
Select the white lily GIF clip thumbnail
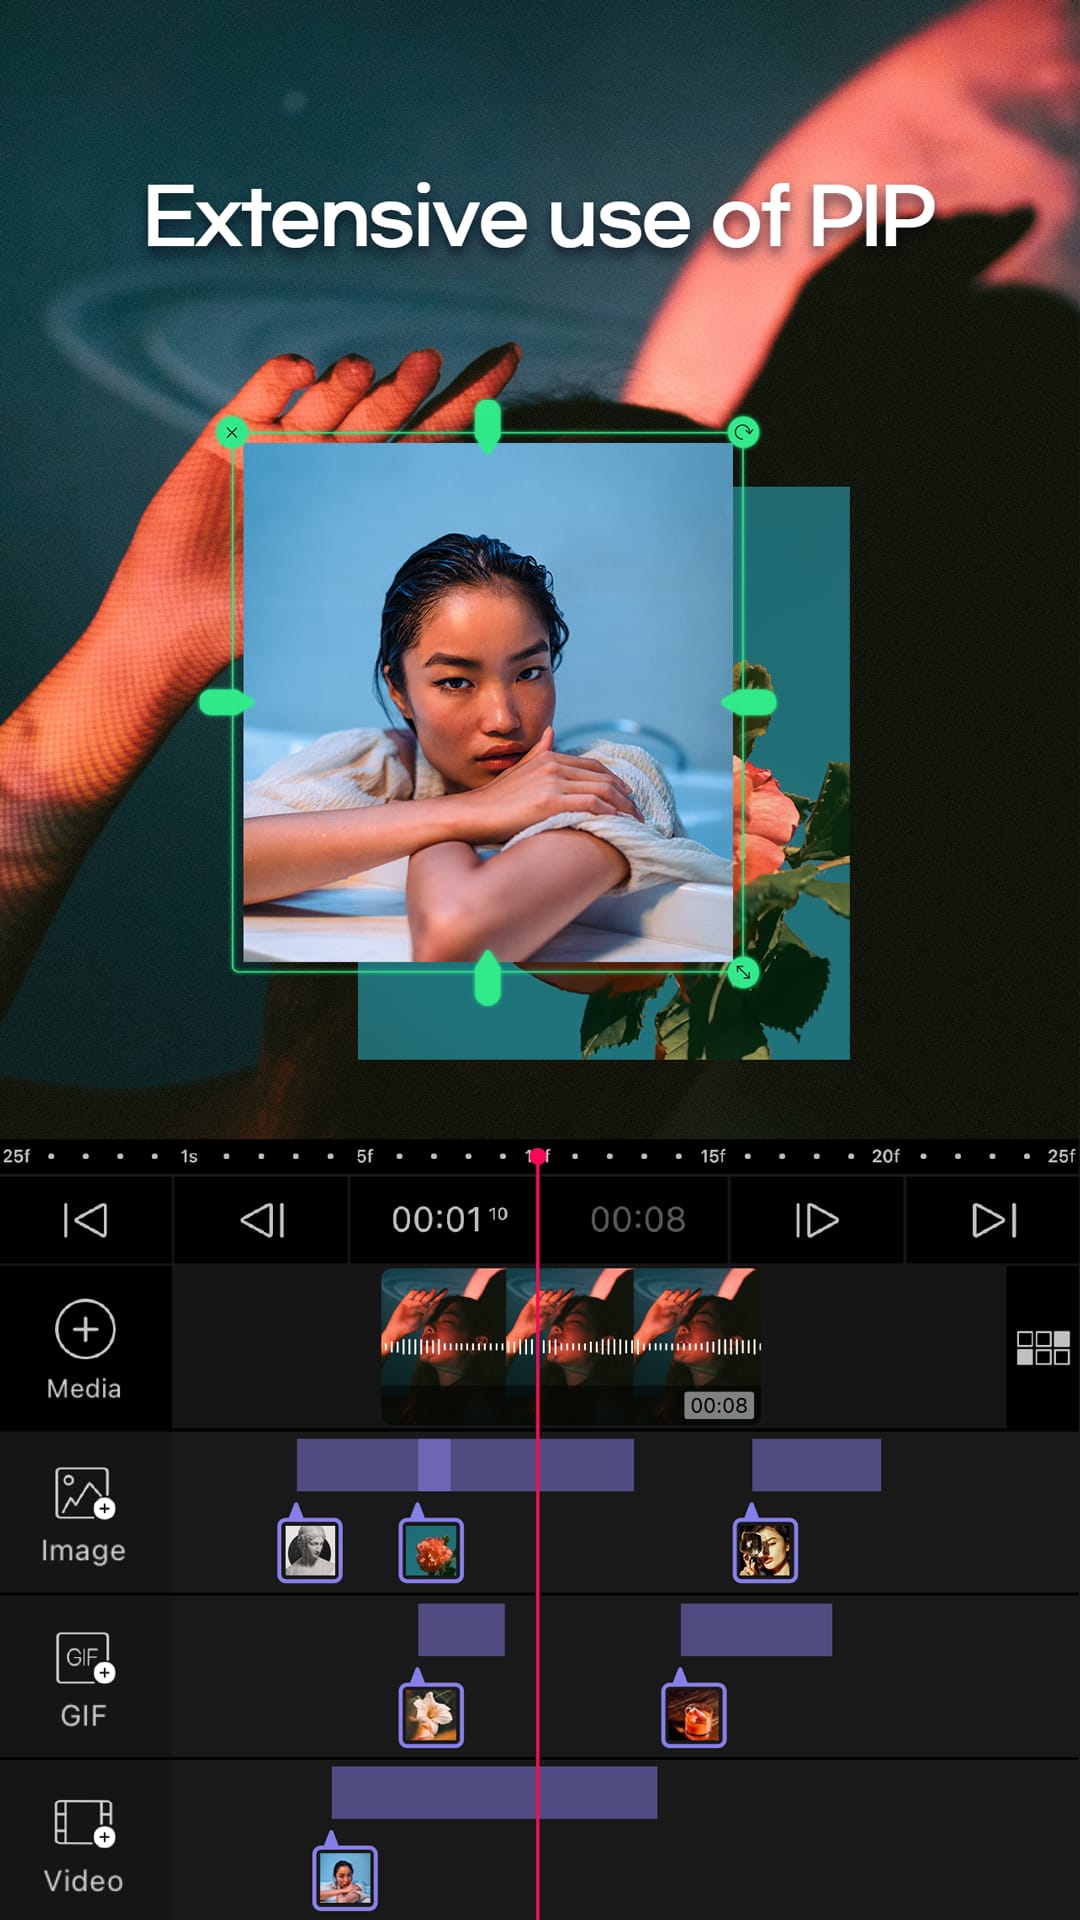(431, 1715)
